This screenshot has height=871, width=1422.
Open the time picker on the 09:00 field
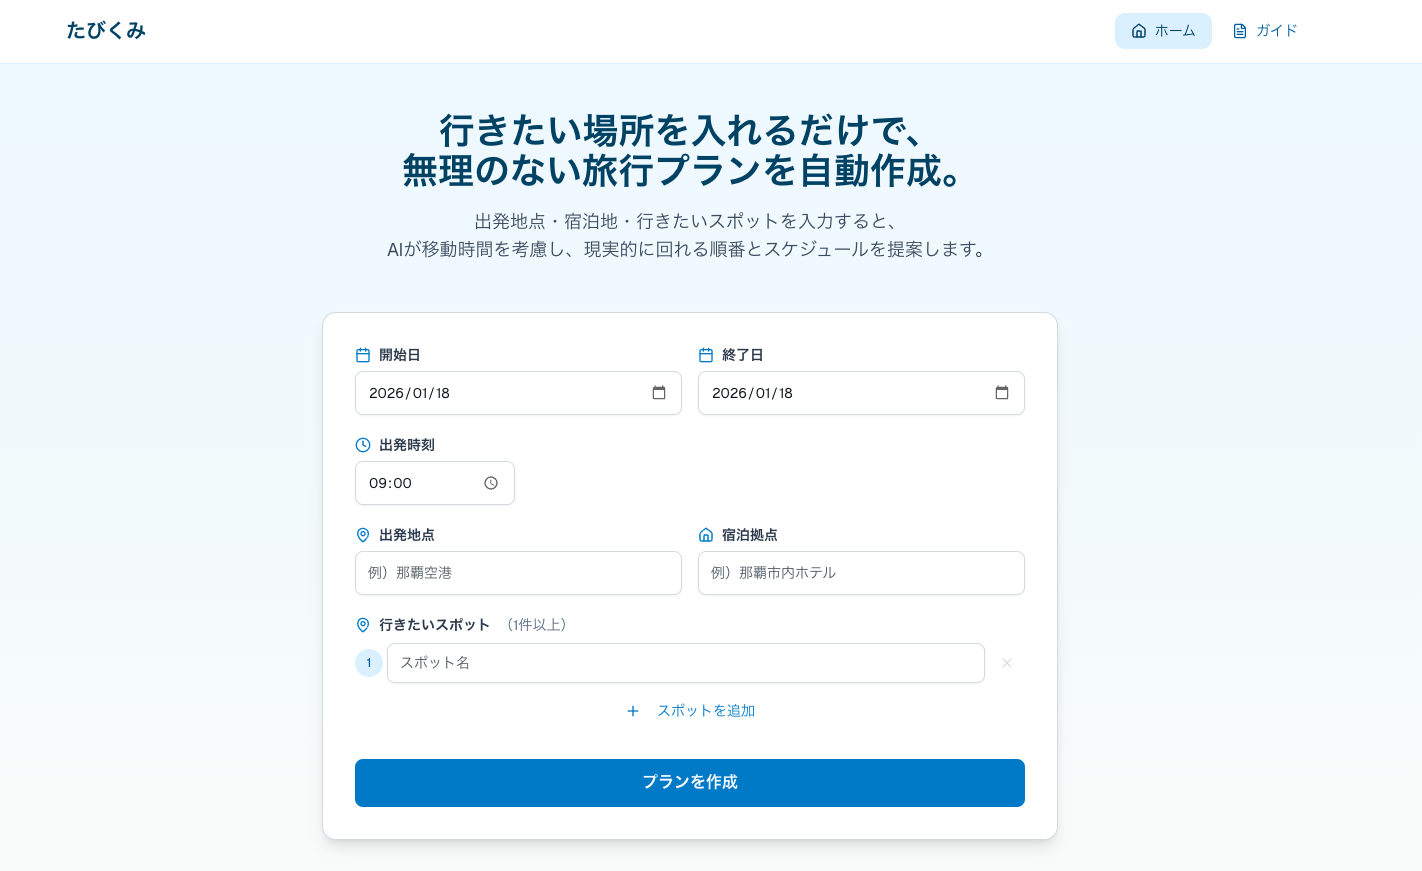(x=490, y=482)
